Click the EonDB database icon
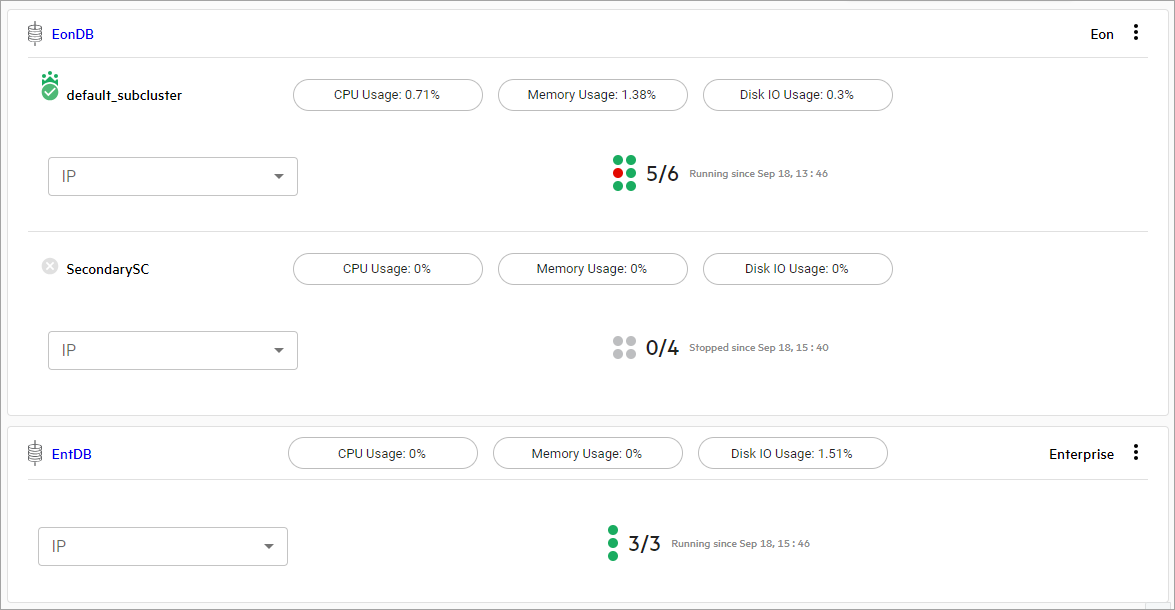 click(35, 34)
